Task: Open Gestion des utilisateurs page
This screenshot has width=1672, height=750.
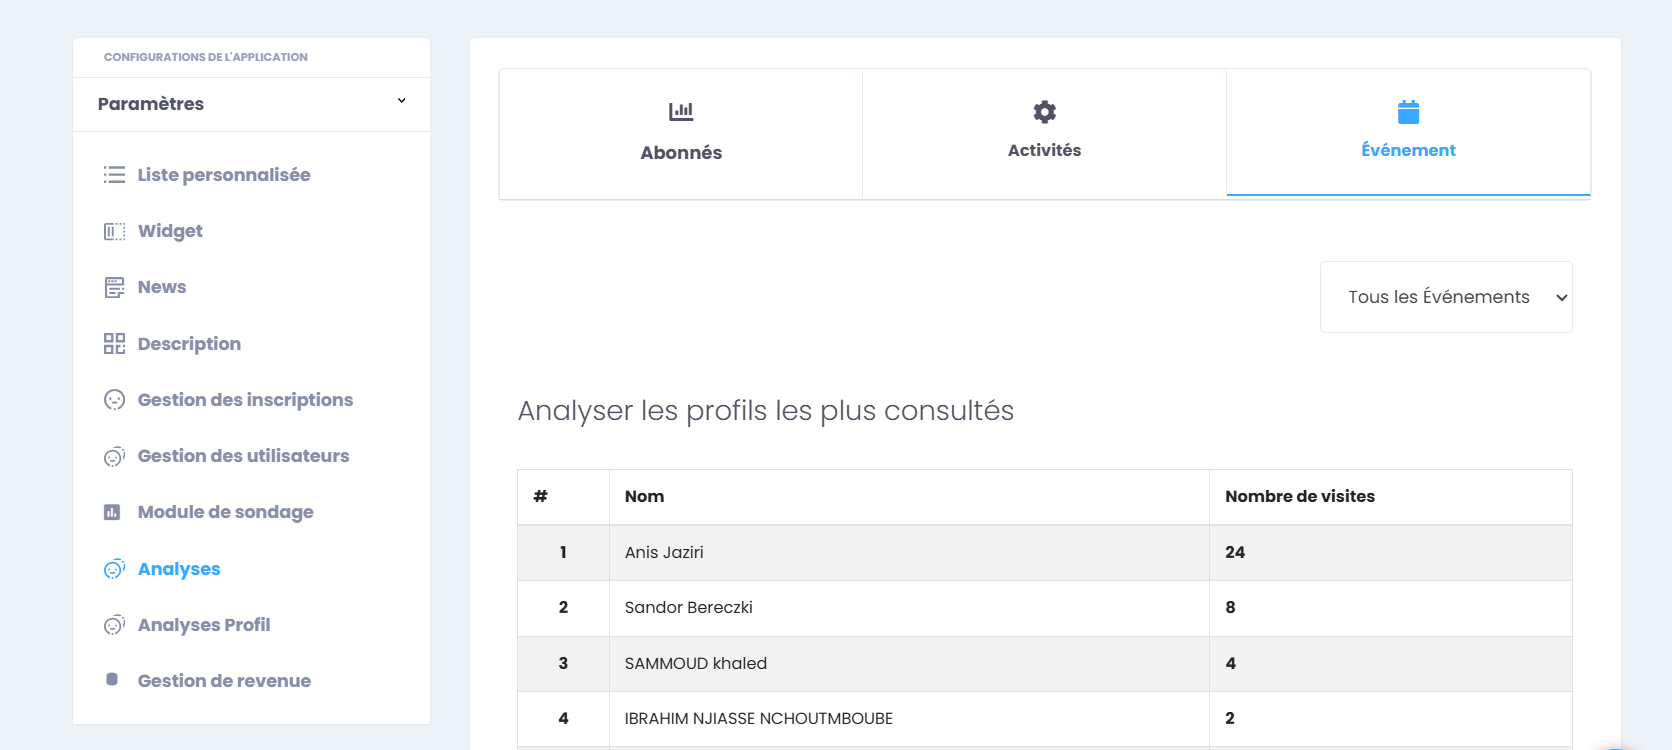Action: [x=243, y=456]
